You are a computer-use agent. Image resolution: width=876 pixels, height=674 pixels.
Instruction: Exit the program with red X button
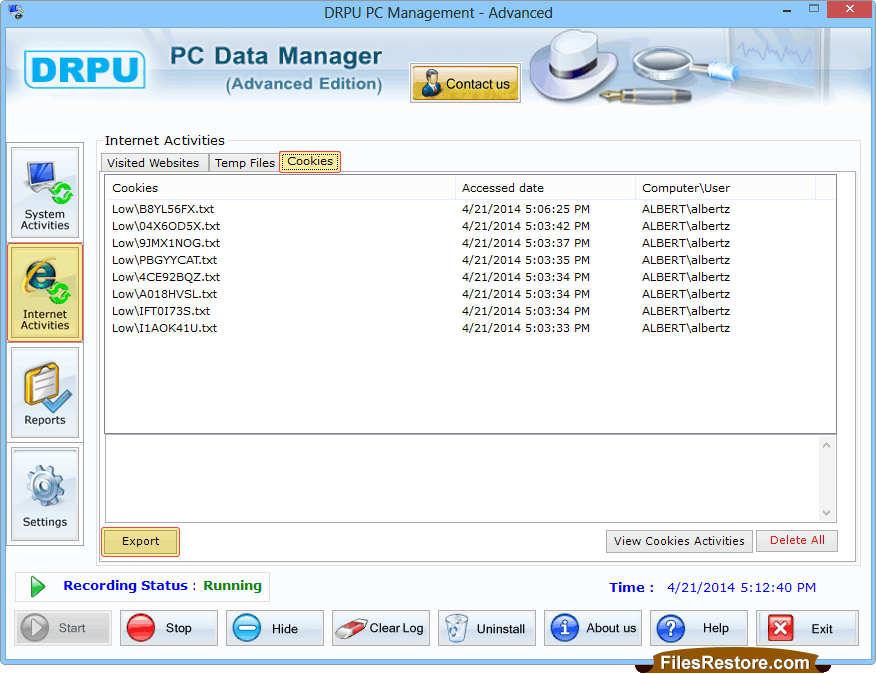pos(807,628)
